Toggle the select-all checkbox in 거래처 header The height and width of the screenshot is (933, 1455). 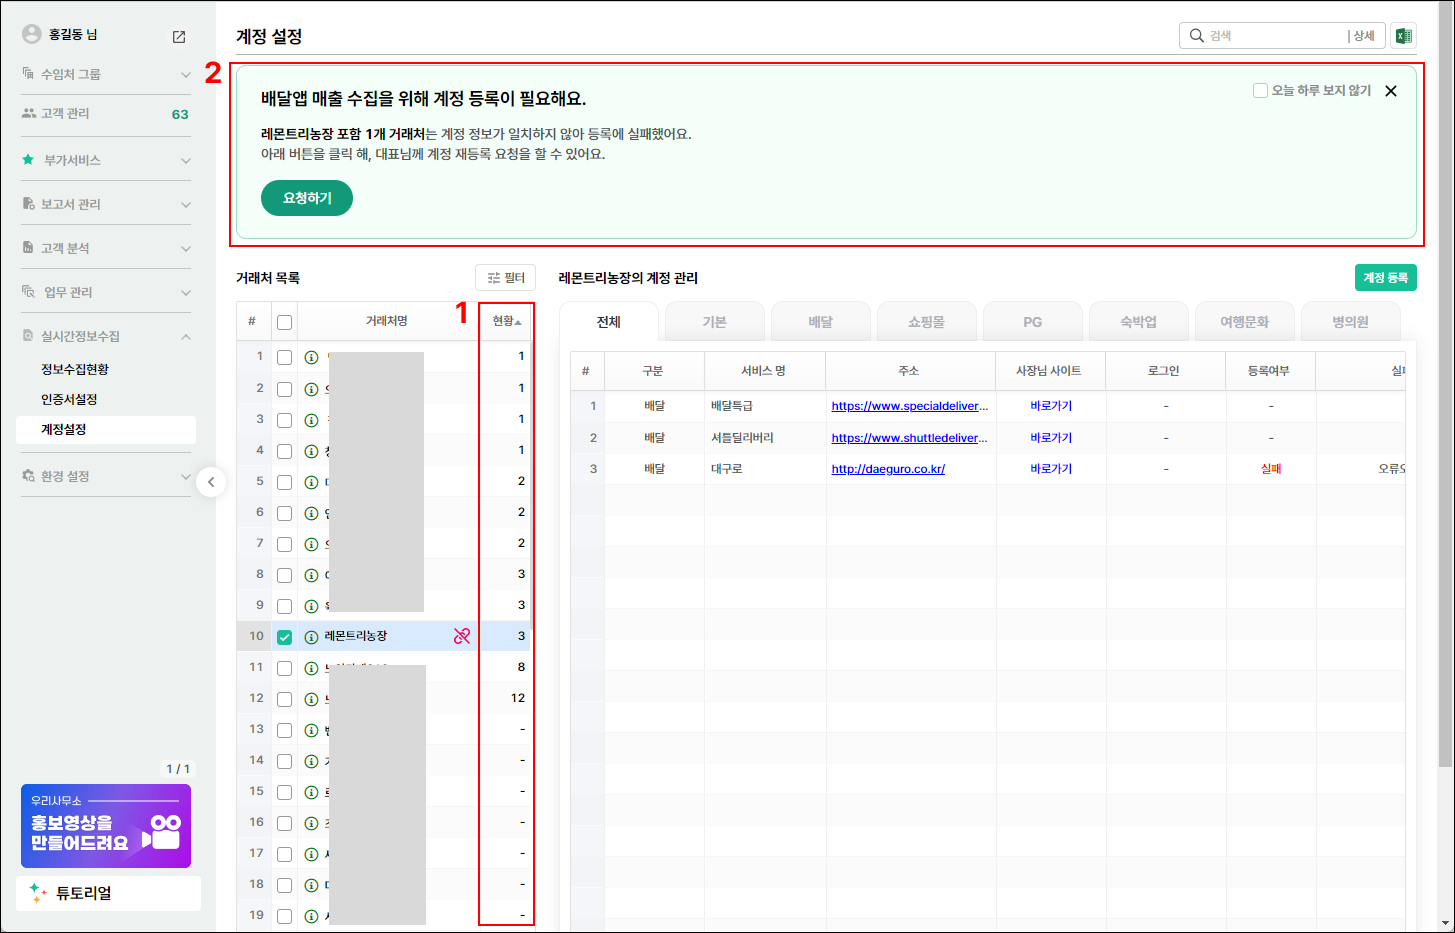tap(285, 322)
